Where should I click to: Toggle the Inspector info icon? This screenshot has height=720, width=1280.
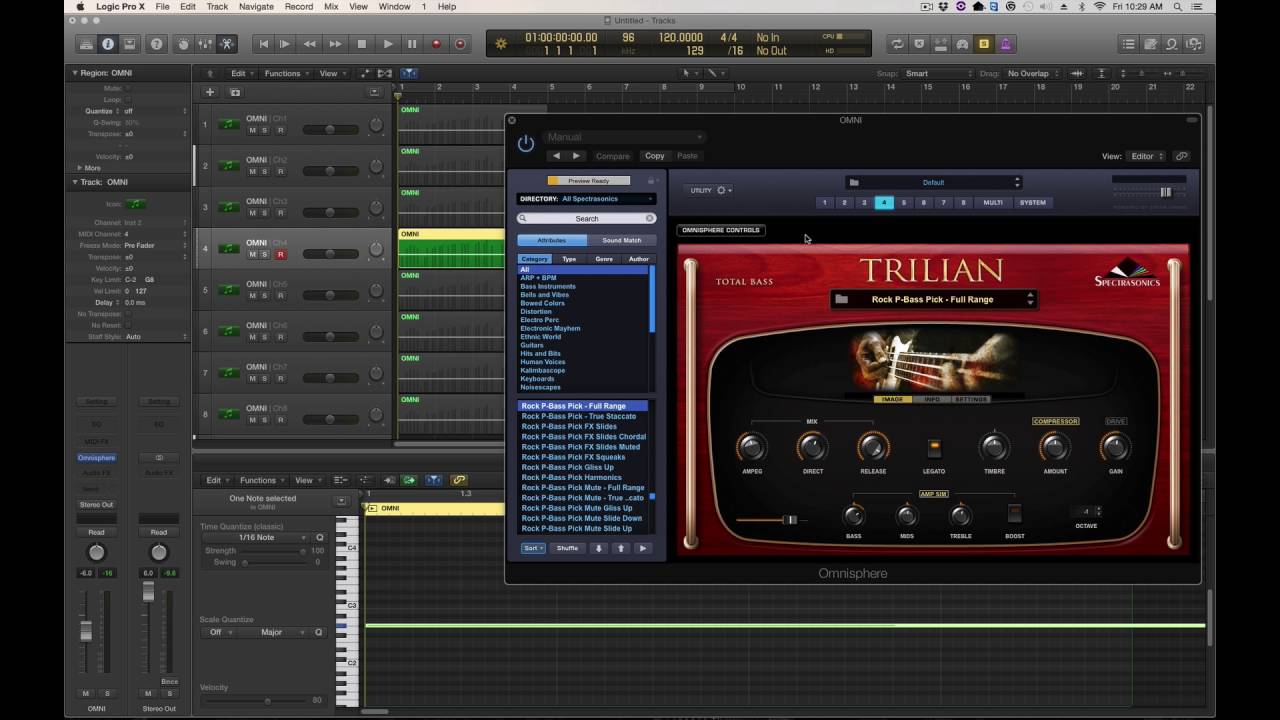pos(108,44)
